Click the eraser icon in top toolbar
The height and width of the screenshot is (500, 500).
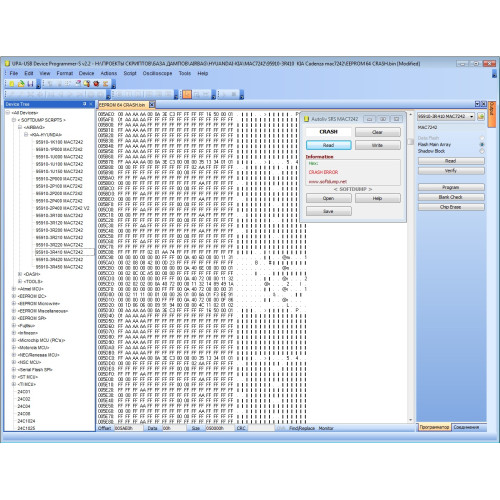point(78,84)
